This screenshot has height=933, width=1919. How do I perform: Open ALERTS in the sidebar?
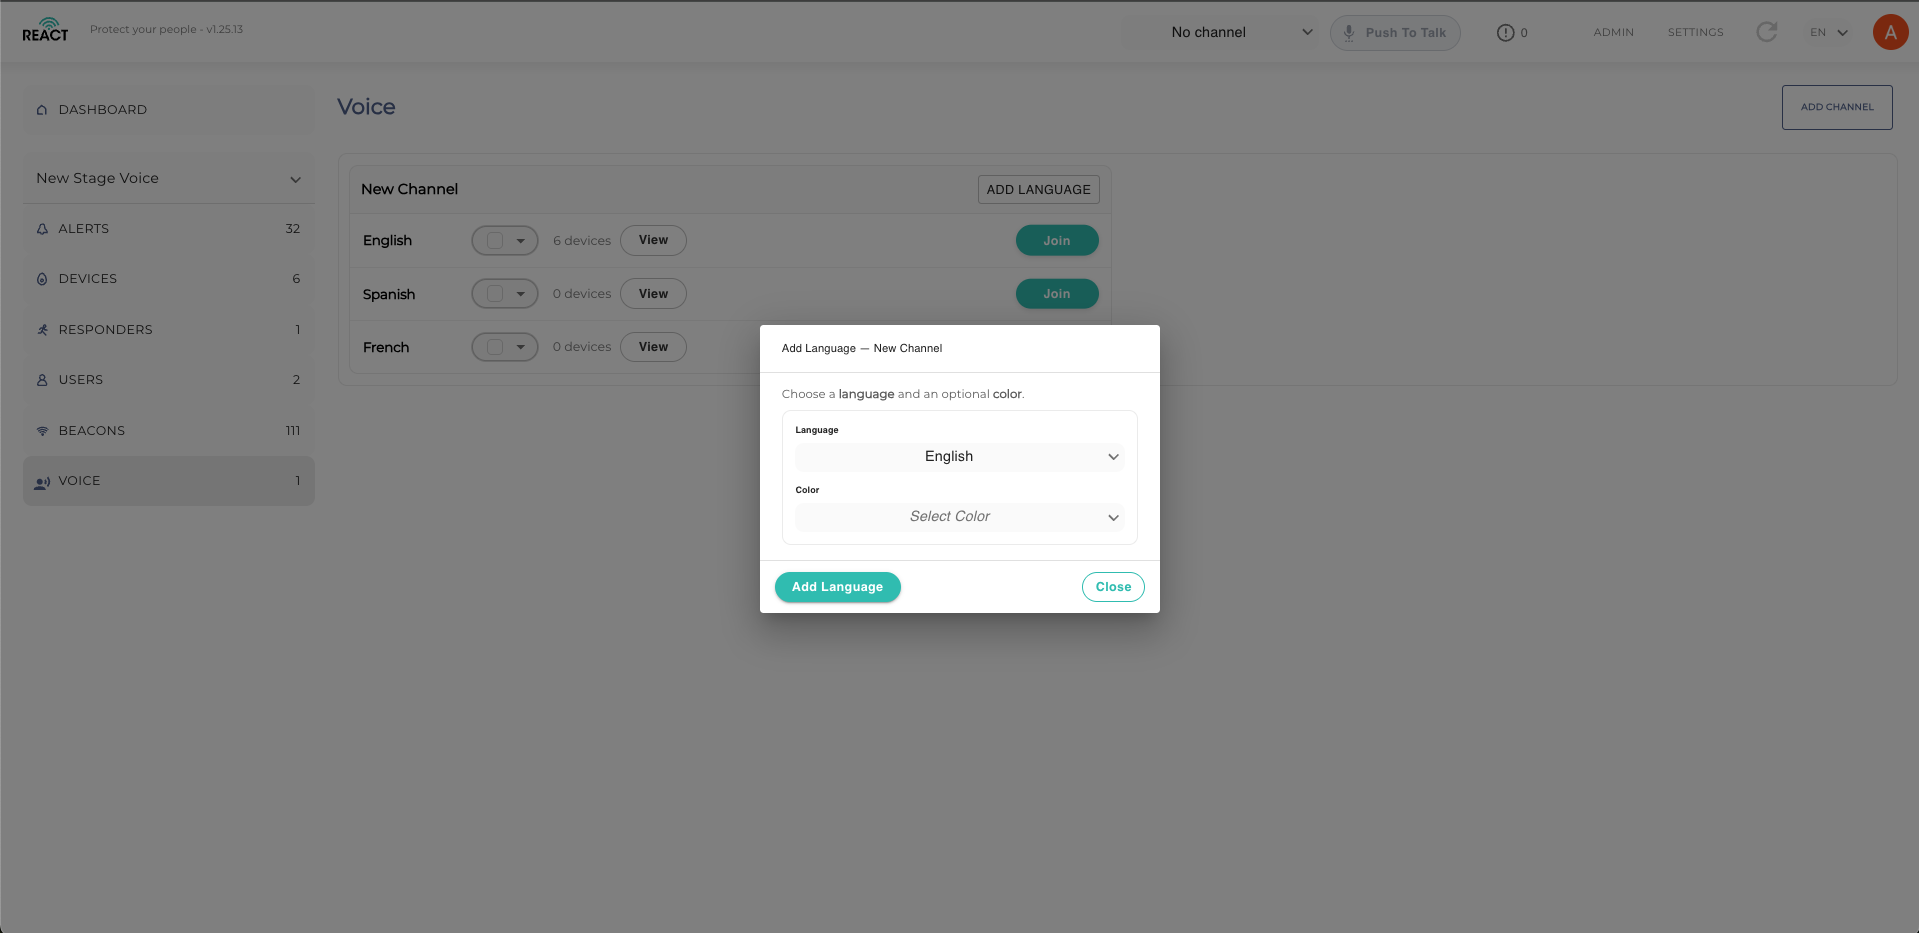point(169,229)
